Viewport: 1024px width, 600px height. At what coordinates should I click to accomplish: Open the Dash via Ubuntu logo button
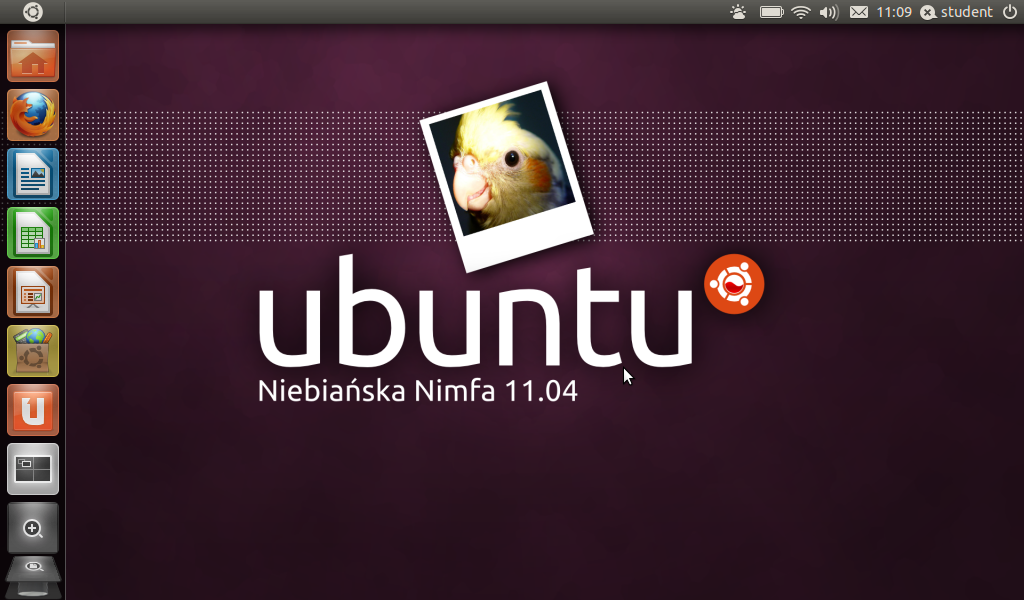33,12
